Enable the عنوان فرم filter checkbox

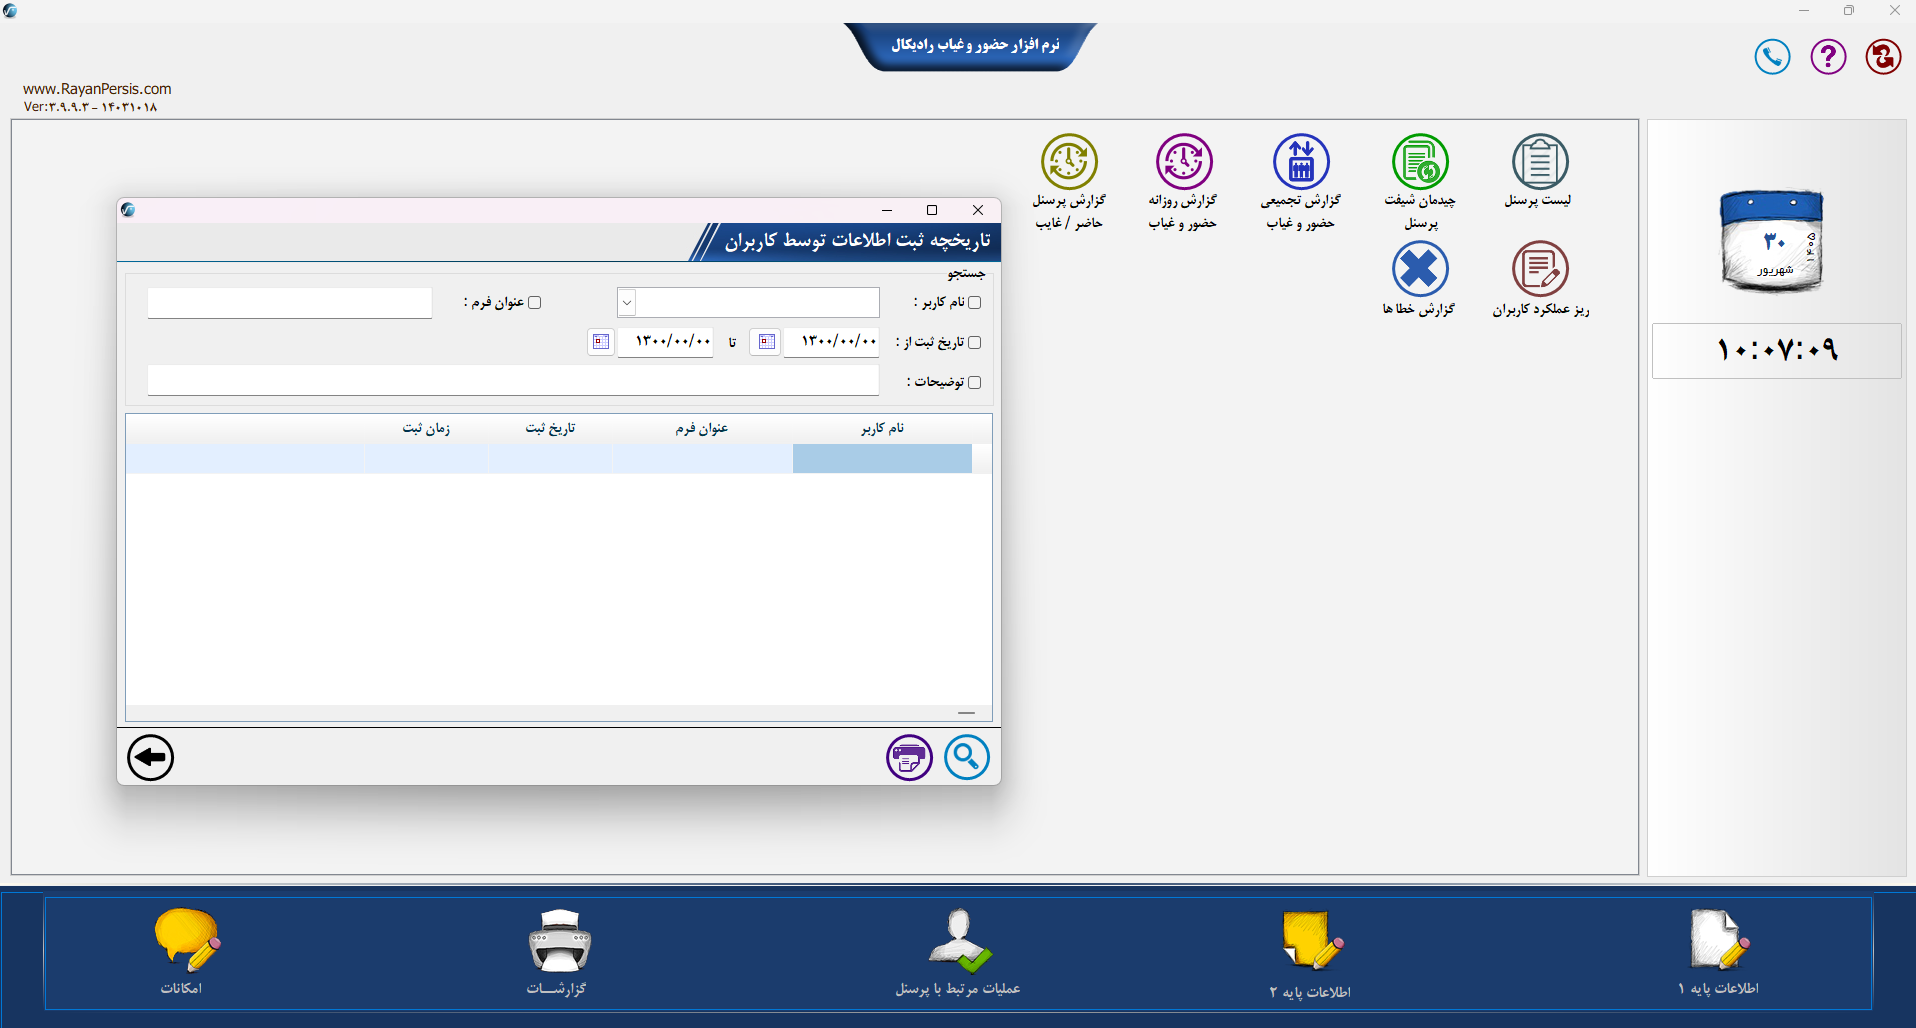click(534, 302)
